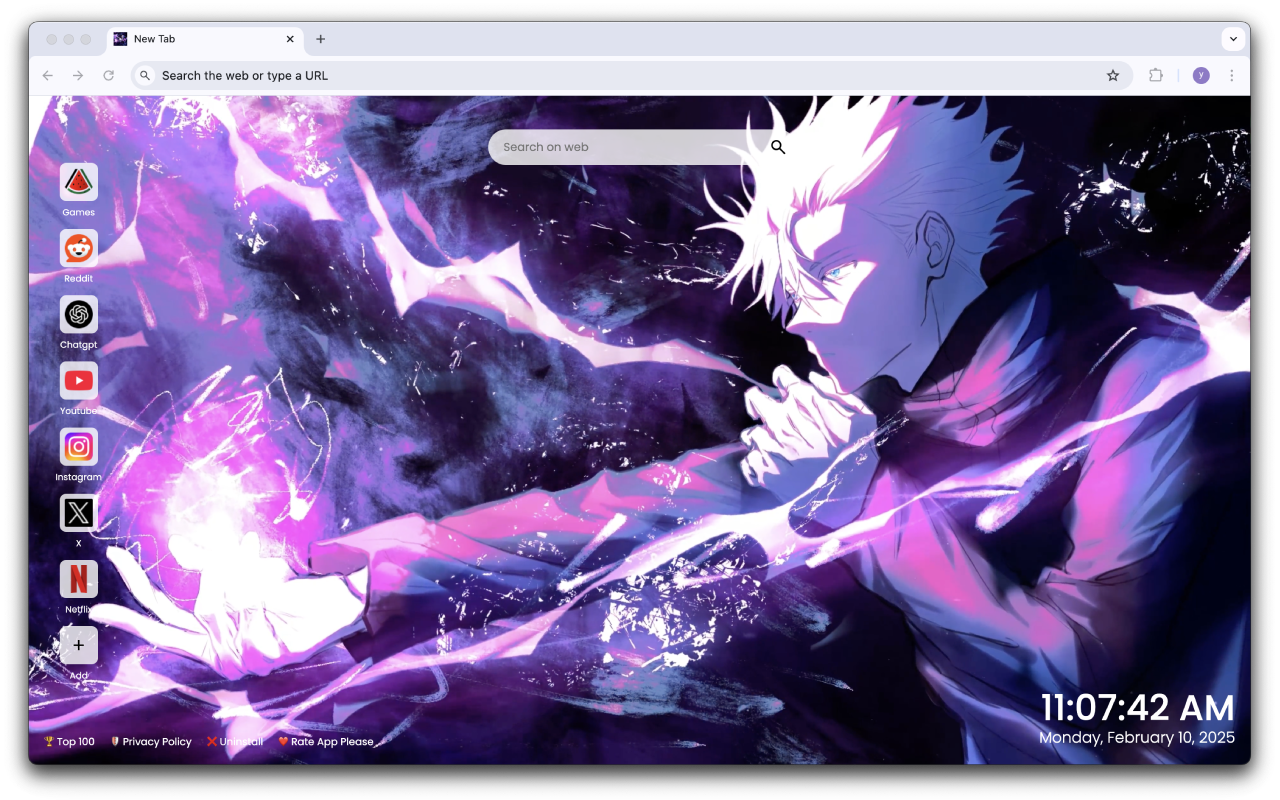Open the profile avatar menu
1280x800 pixels.
(x=1200, y=75)
